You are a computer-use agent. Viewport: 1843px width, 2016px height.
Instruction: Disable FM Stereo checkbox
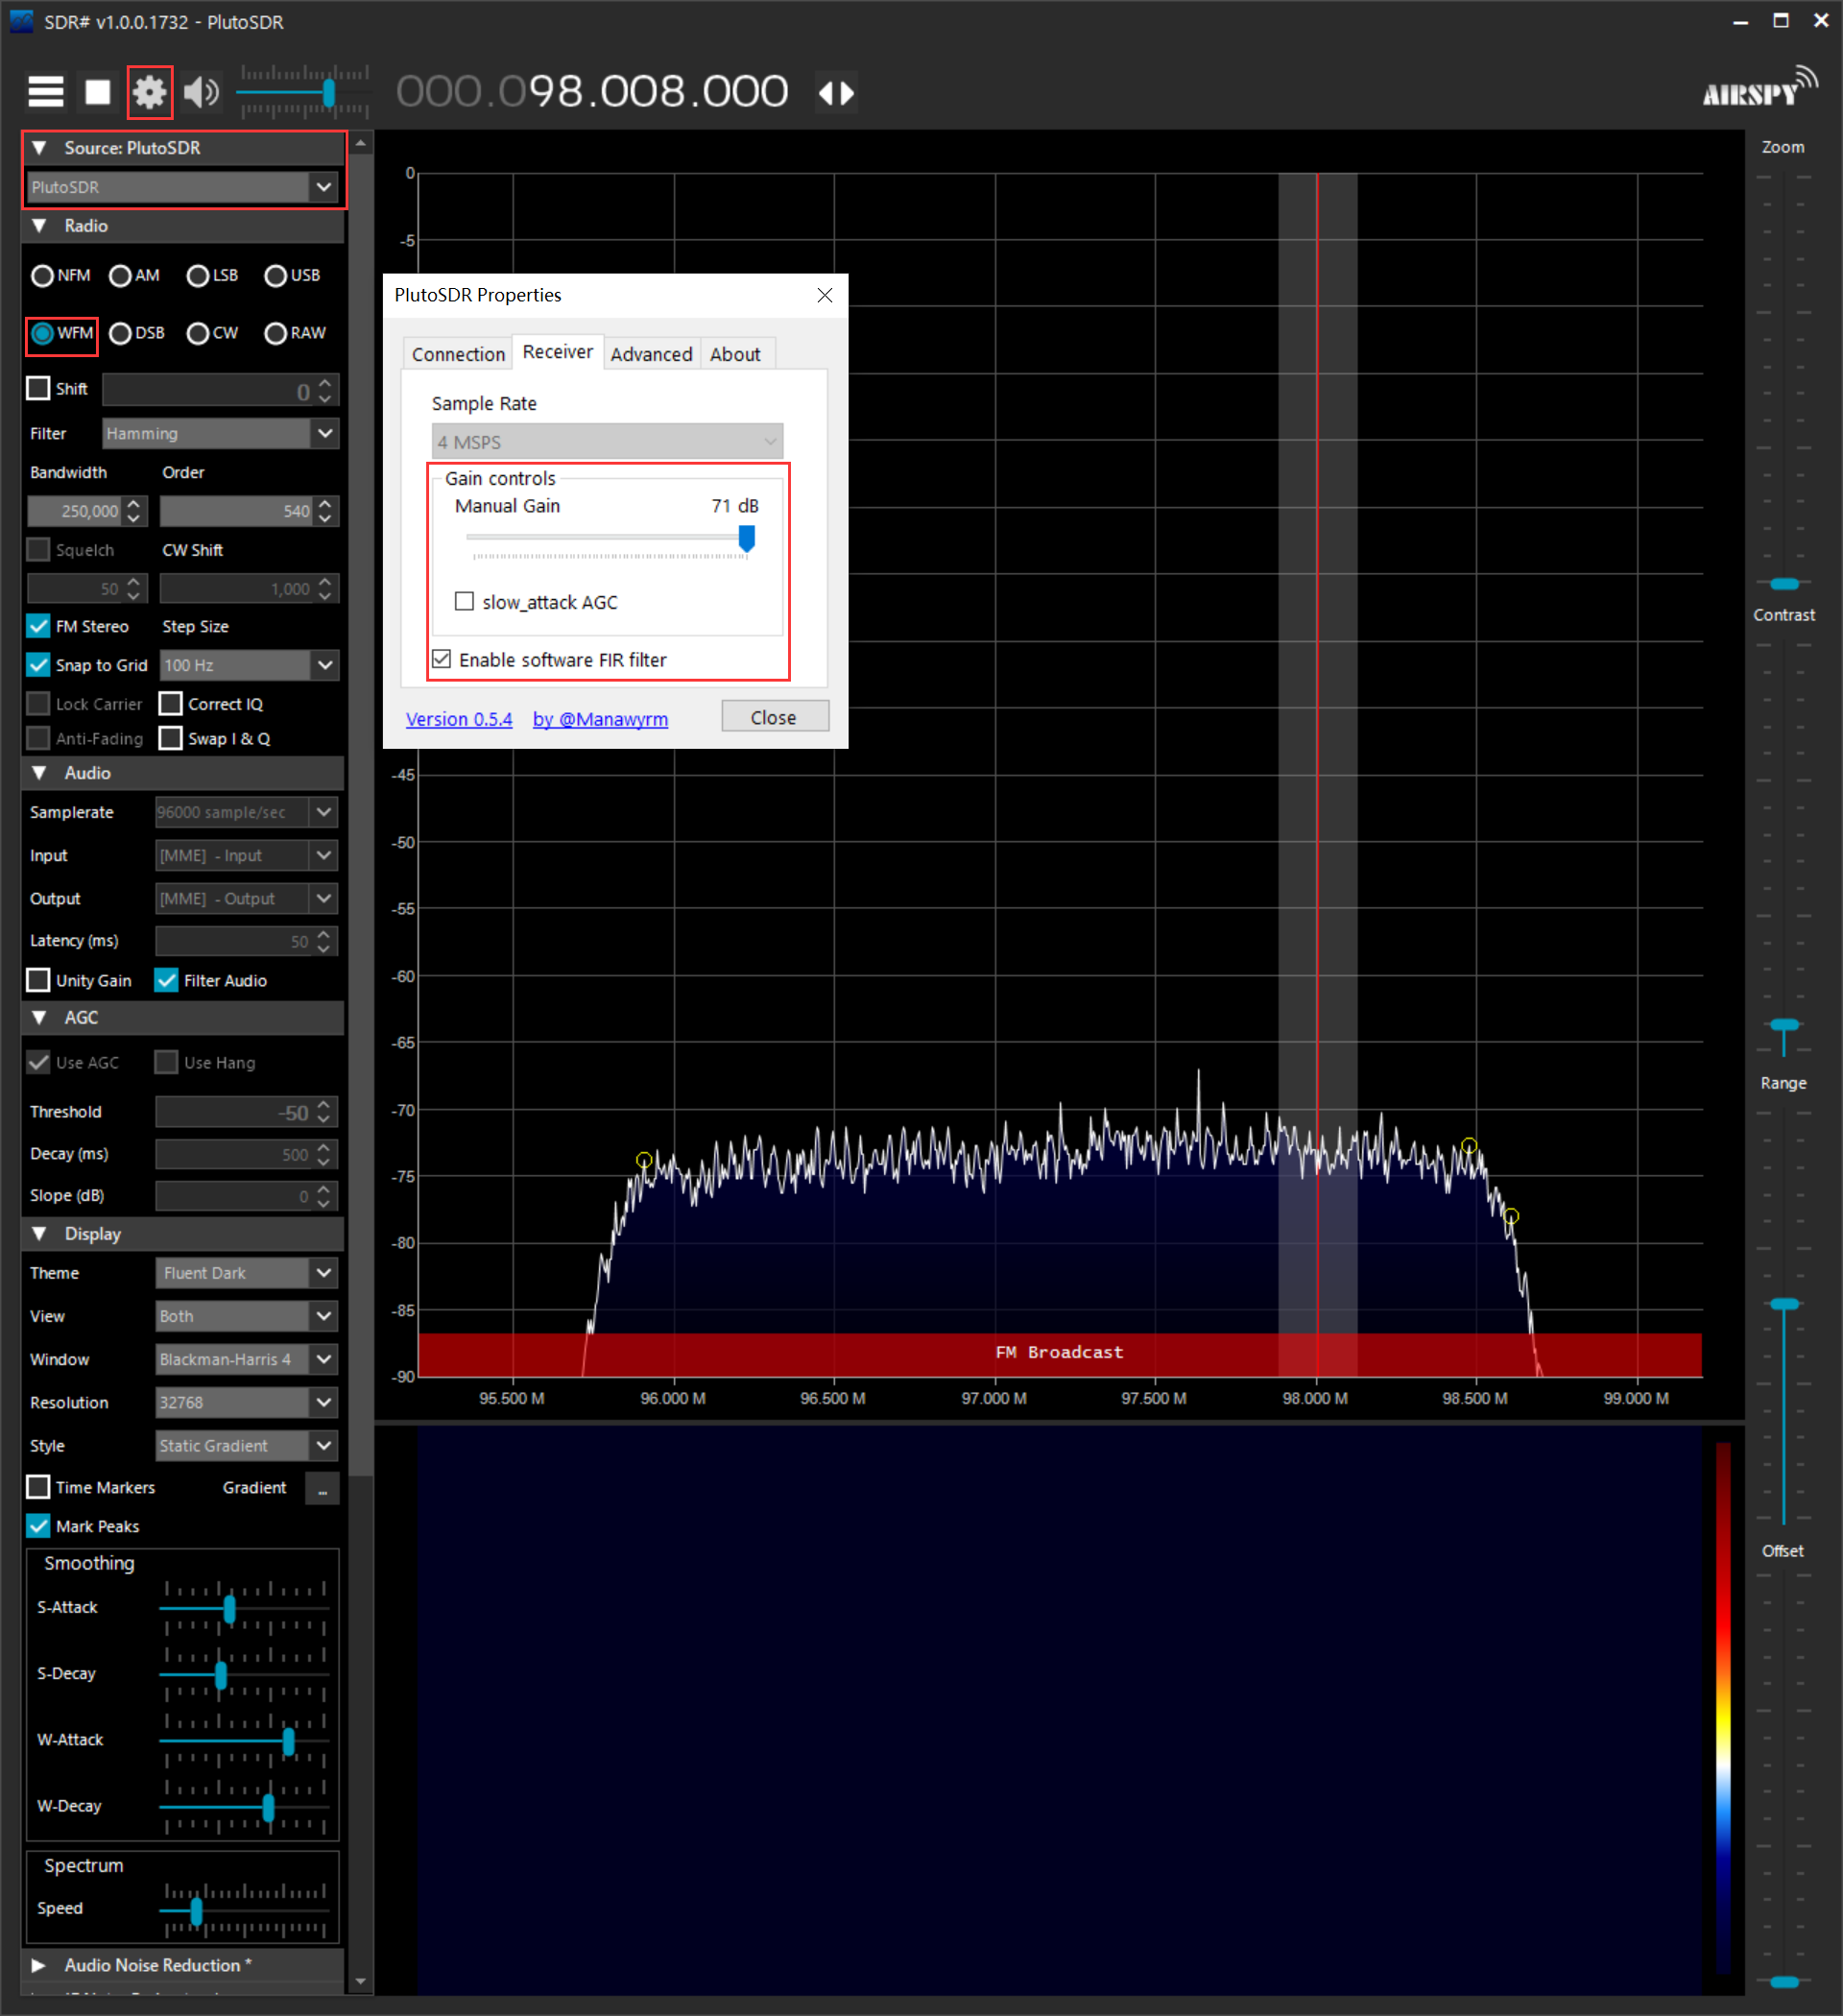[38, 626]
